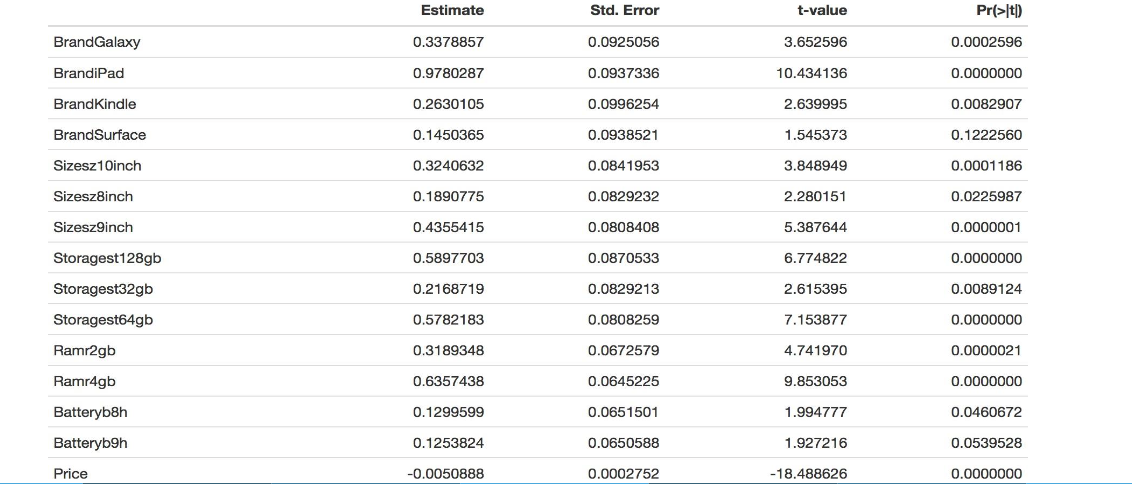1132x484 pixels.
Task: Click the BrandSurface p-value 0.1222560
Action: point(987,135)
